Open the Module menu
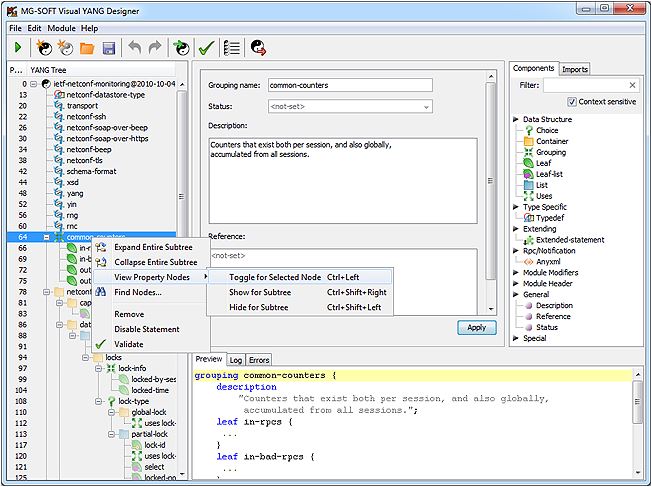The height and width of the screenshot is (487, 651). (61, 28)
